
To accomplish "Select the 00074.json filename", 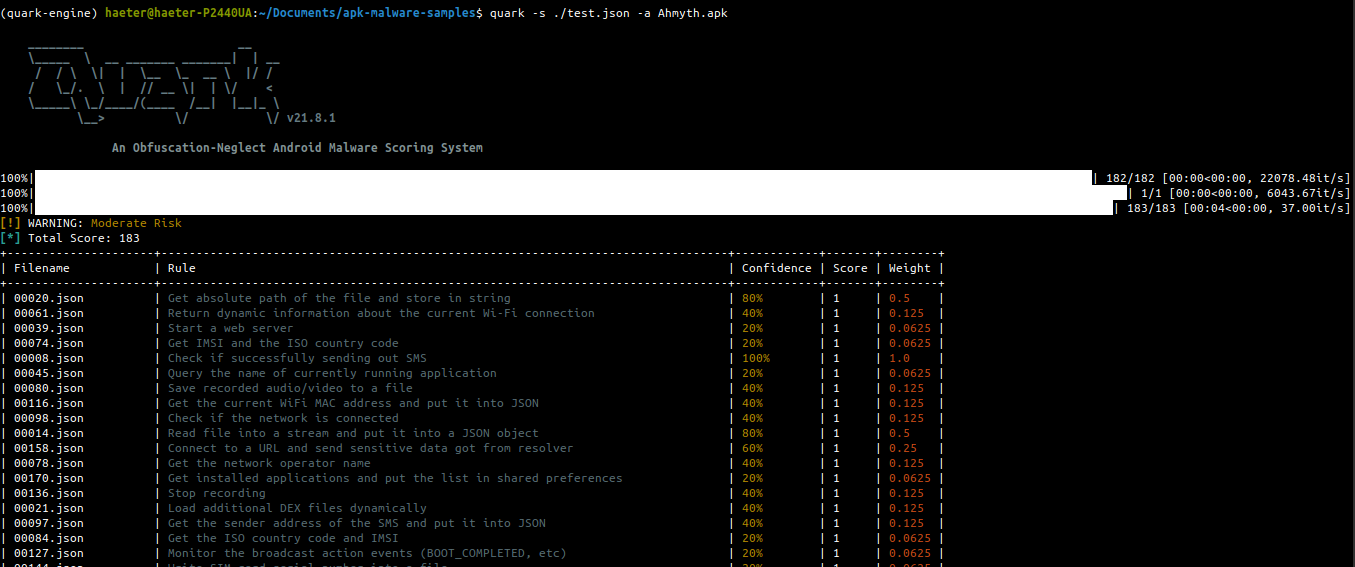I will (x=49, y=343).
